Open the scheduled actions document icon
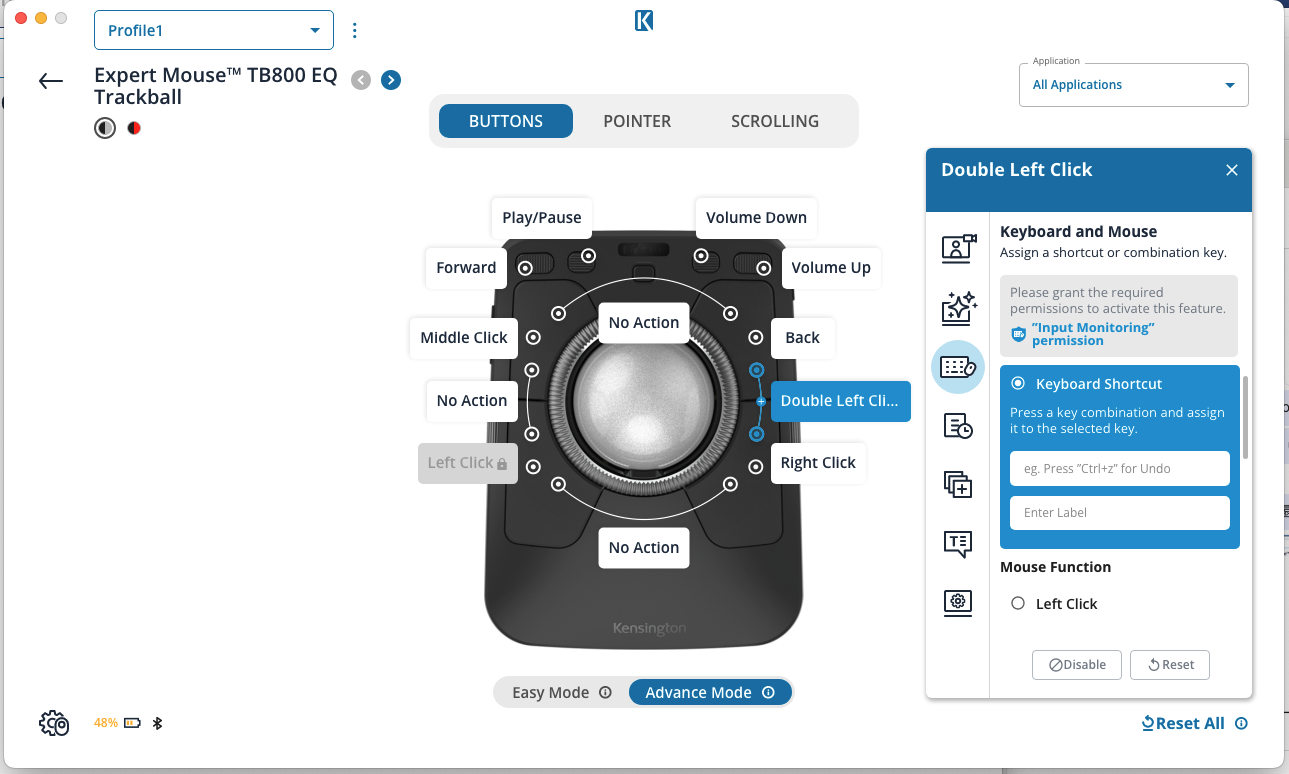Image resolution: width=1289 pixels, height=774 pixels. tap(958, 425)
